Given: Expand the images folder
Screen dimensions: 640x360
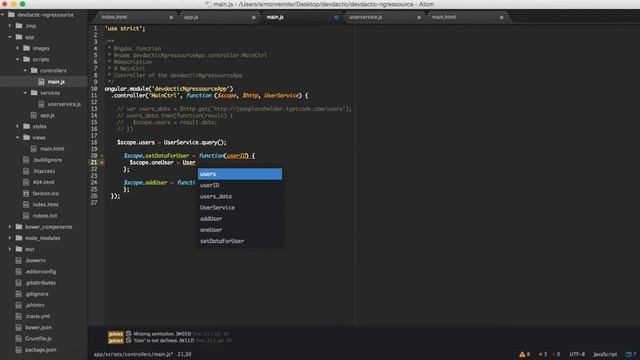Looking at the screenshot, I should 18,48.
